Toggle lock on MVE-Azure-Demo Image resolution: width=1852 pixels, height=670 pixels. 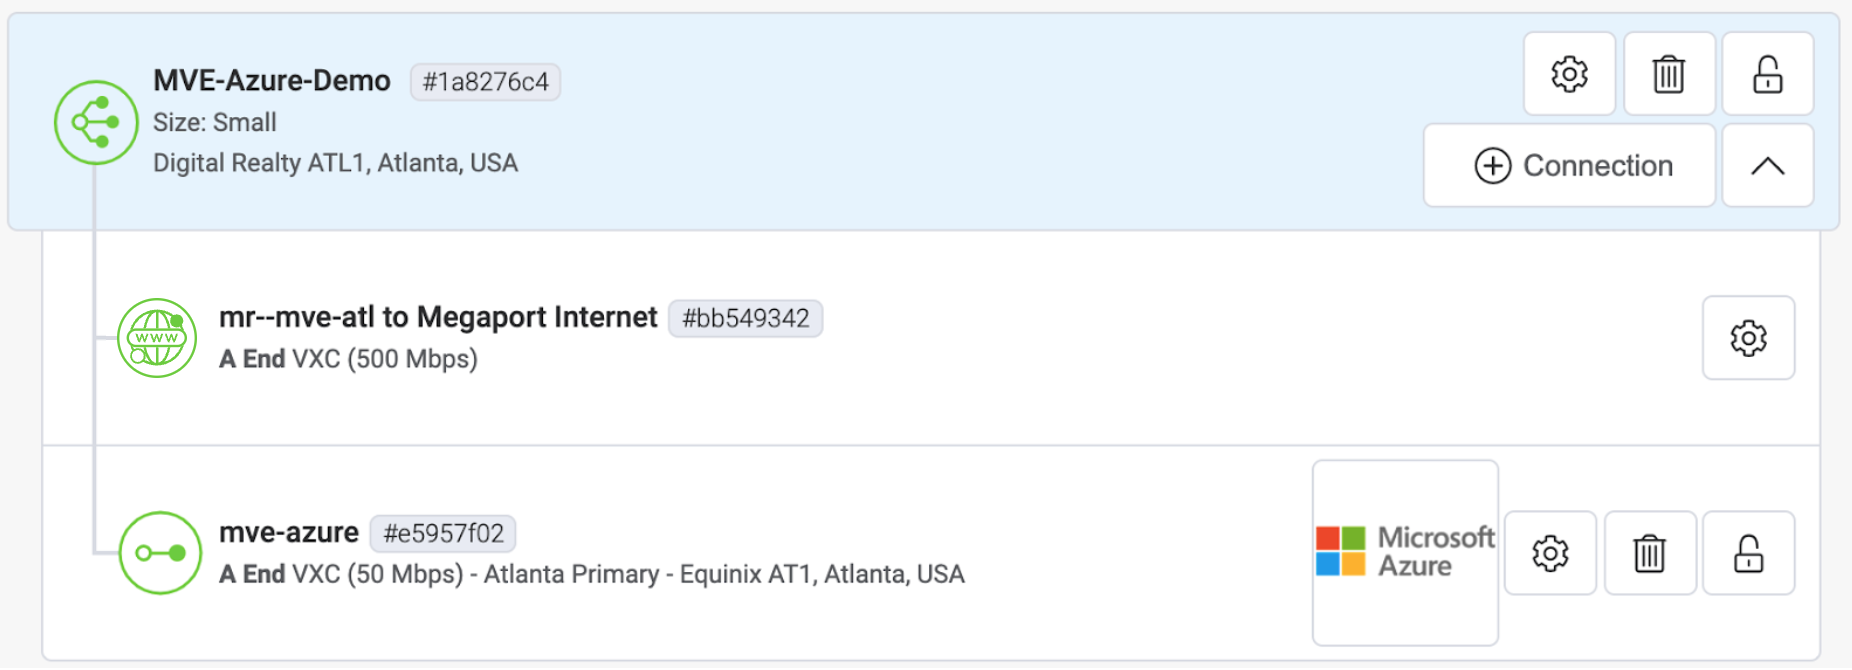[1767, 74]
